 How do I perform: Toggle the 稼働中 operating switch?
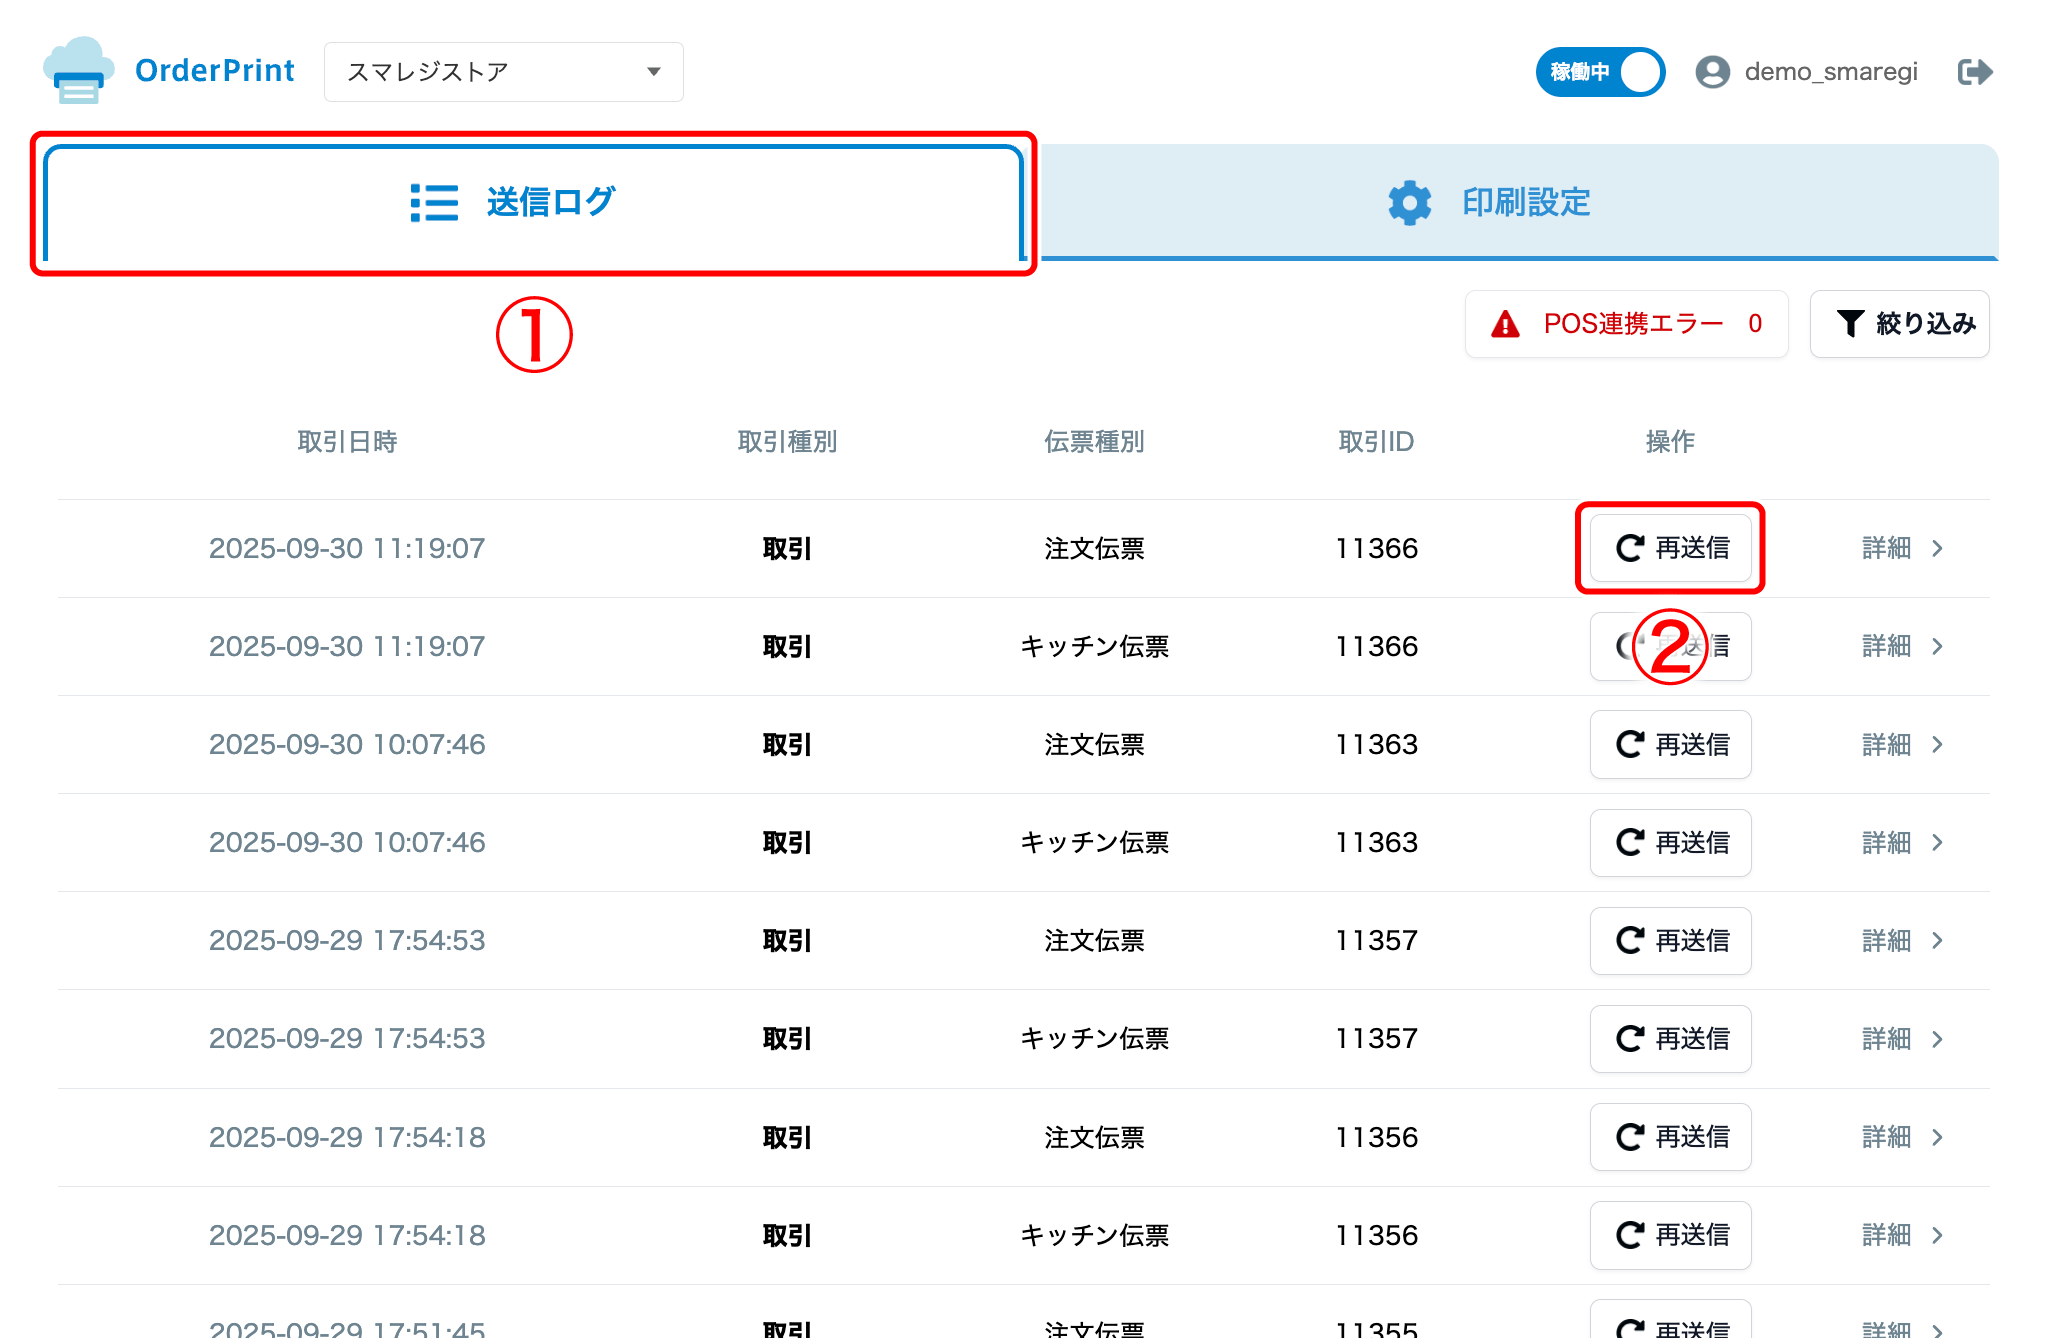click(x=1600, y=72)
